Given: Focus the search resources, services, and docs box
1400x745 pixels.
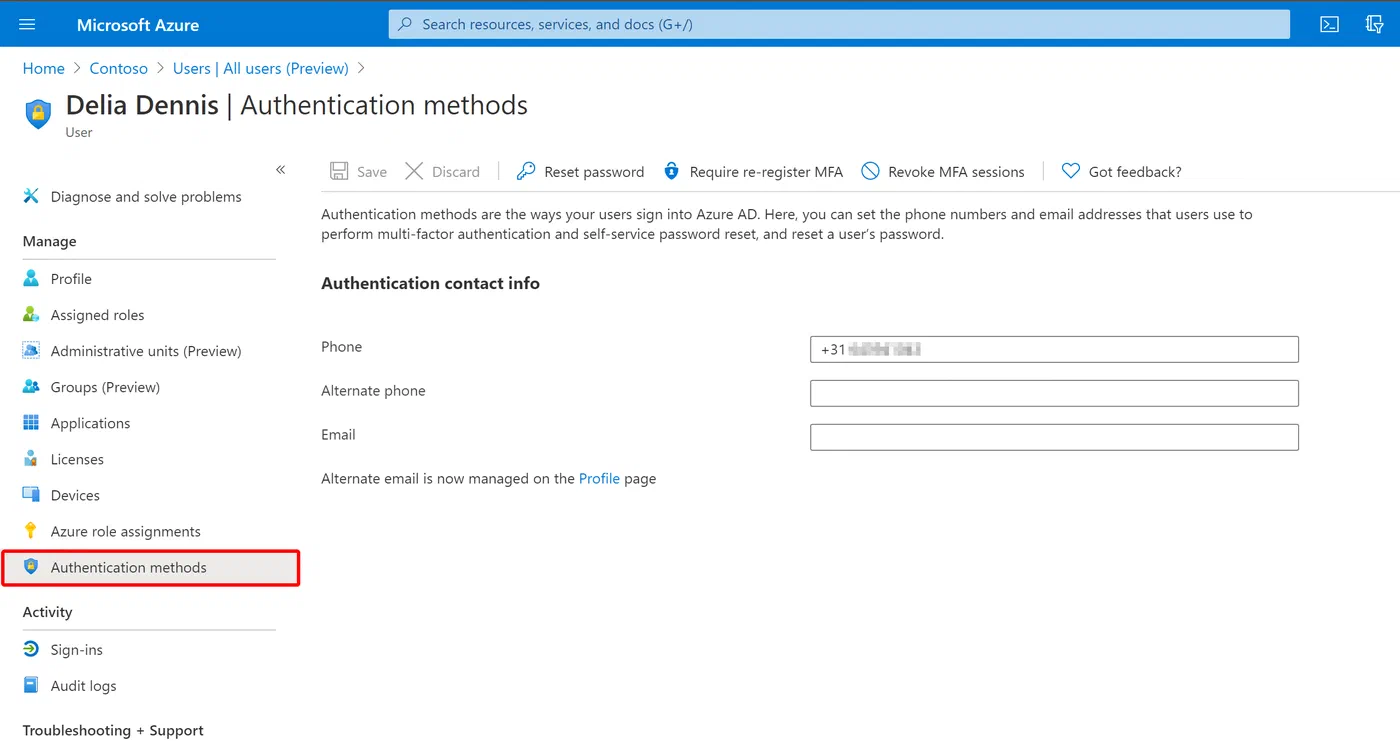Looking at the screenshot, I should (839, 24).
